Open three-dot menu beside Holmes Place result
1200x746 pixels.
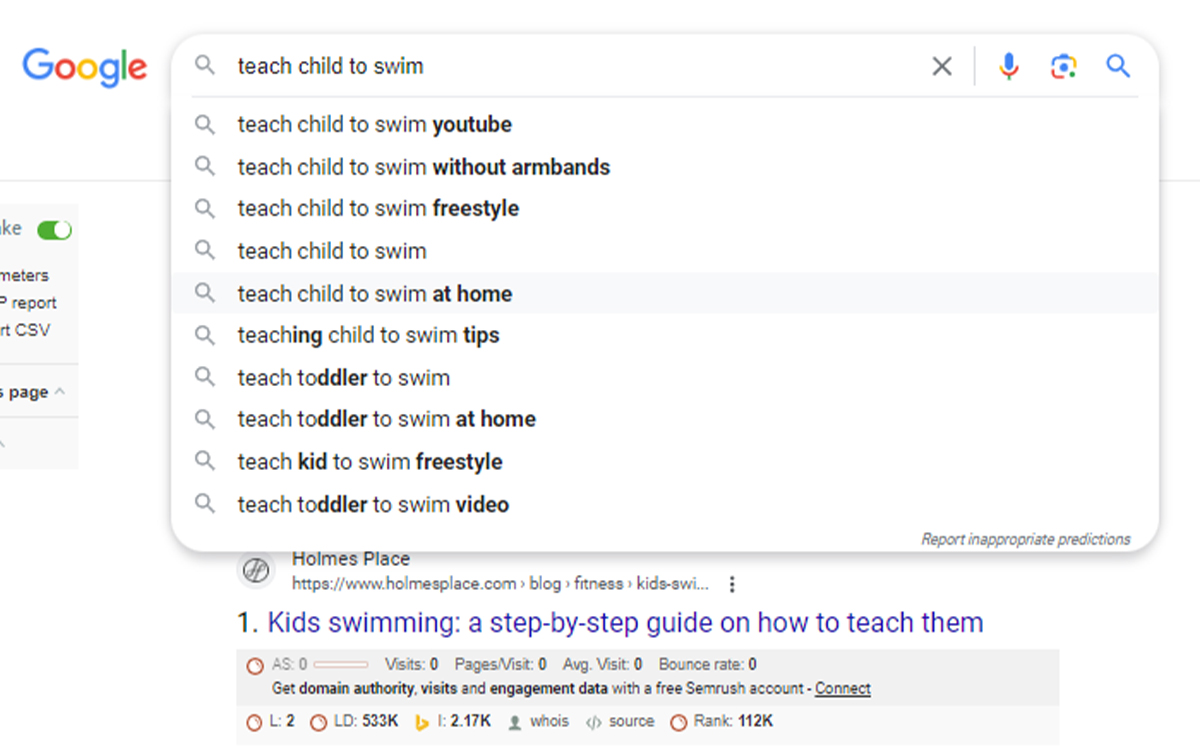733,584
